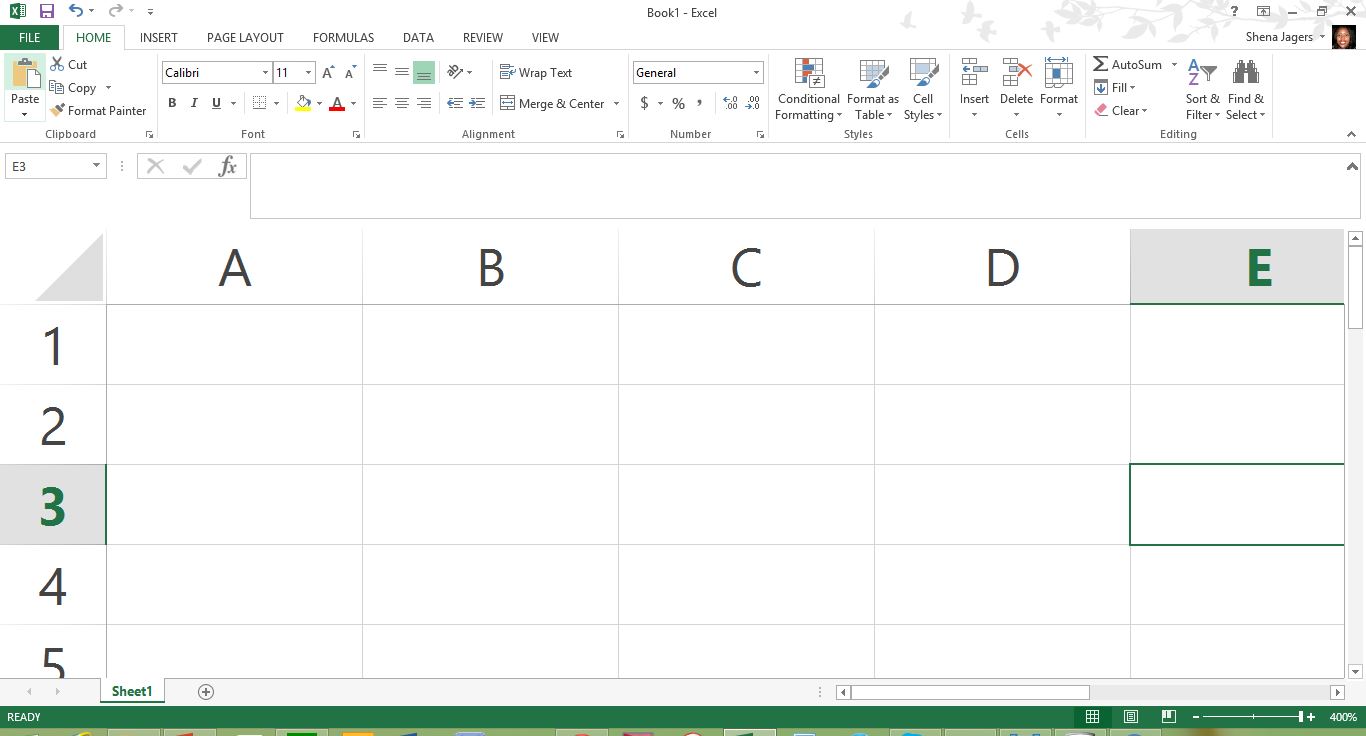The image size is (1366, 736).
Task: Select the Sheet1 worksheet tab
Action: [132, 692]
